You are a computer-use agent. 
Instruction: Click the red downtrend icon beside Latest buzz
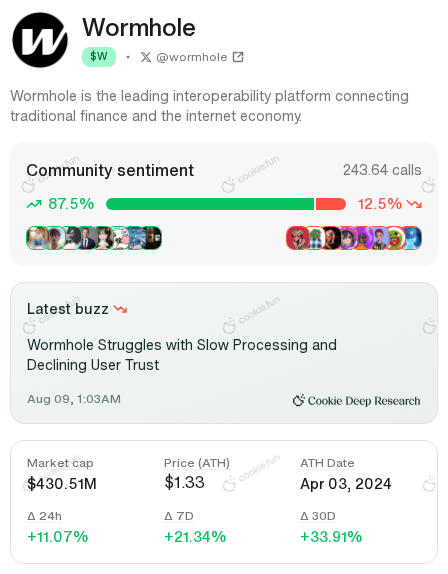point(120,309)
